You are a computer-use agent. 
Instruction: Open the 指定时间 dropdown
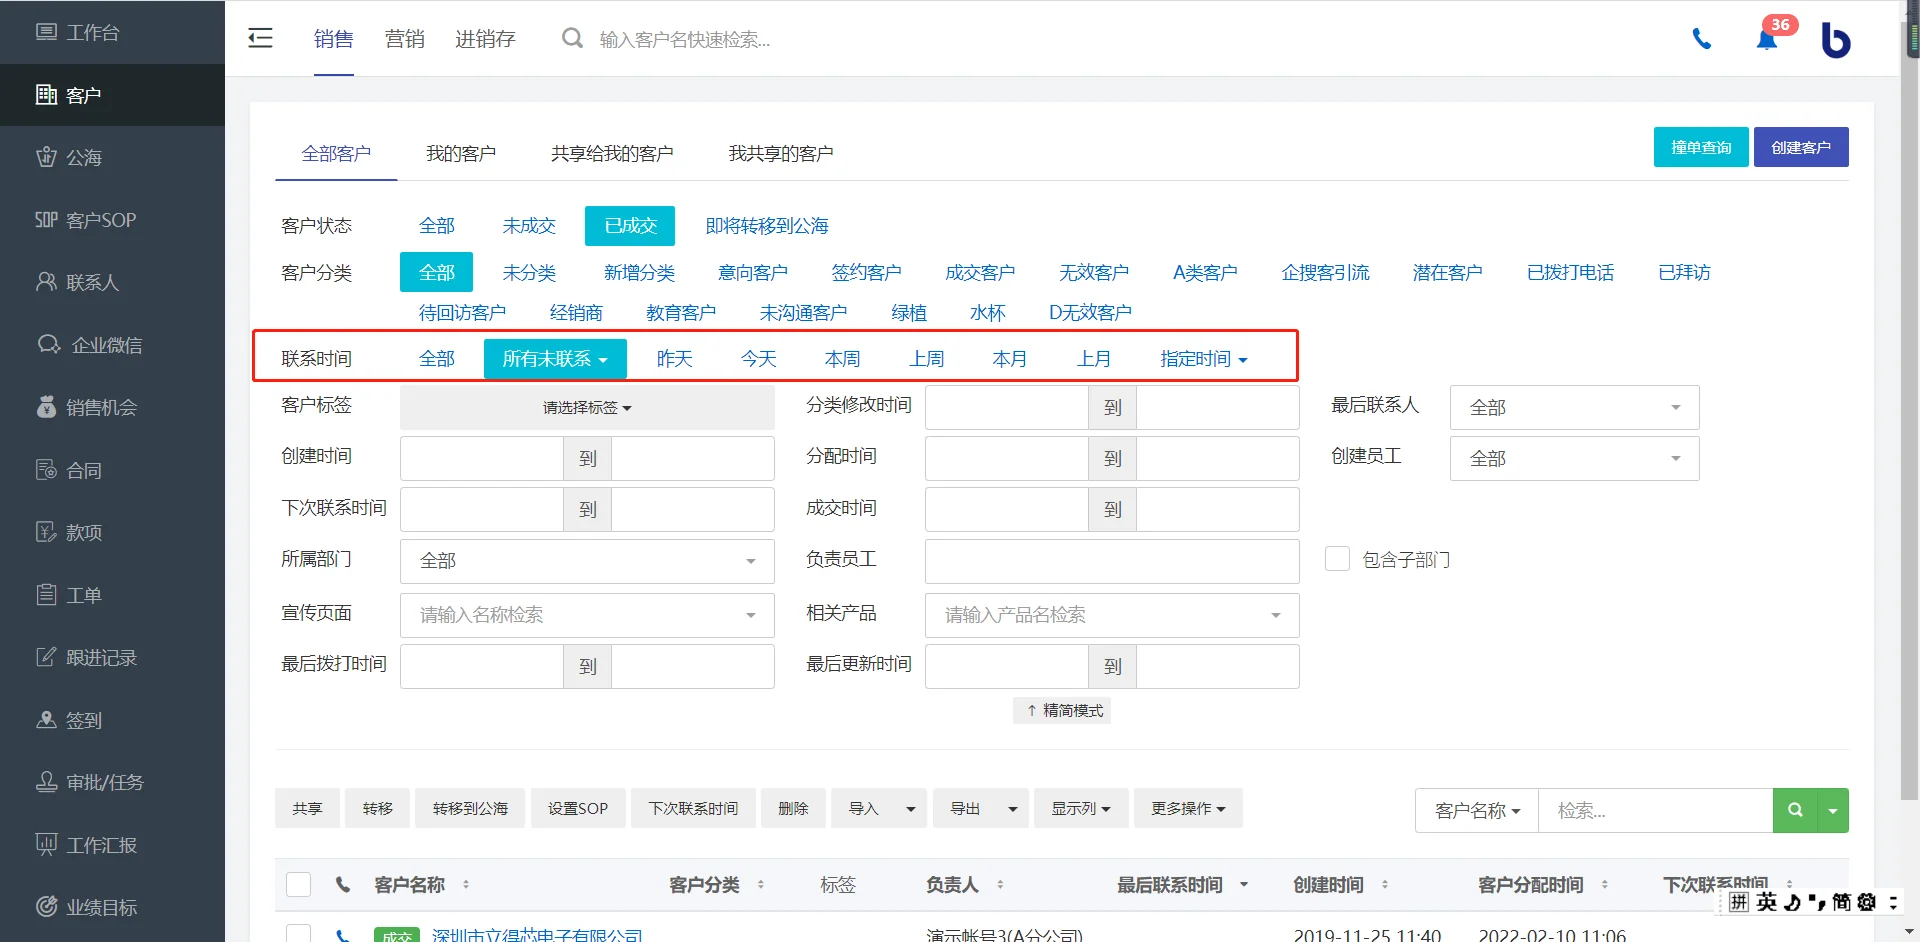tap(1203, 359)
